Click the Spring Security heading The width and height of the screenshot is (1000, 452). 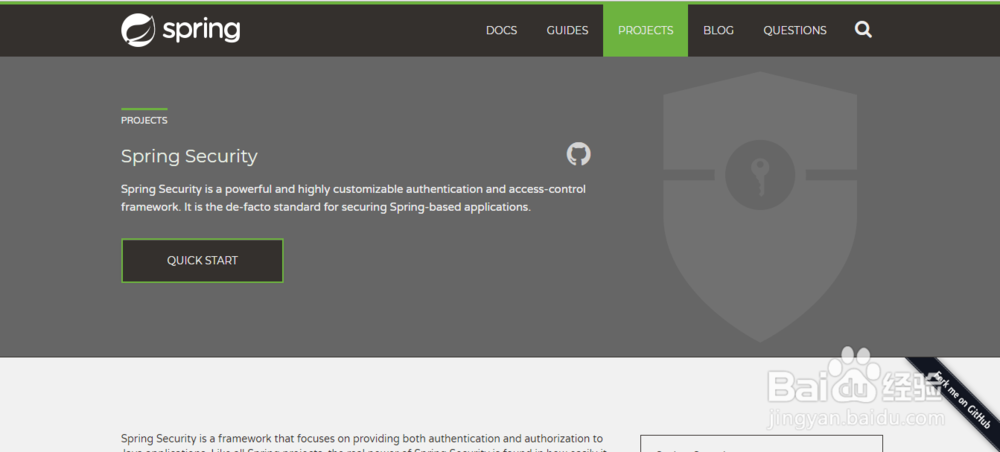pos(189,156)
